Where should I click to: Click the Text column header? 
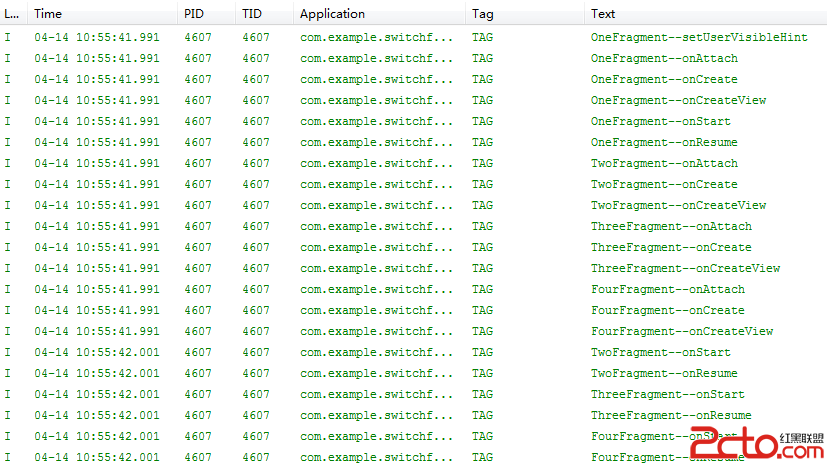point(603,14)
